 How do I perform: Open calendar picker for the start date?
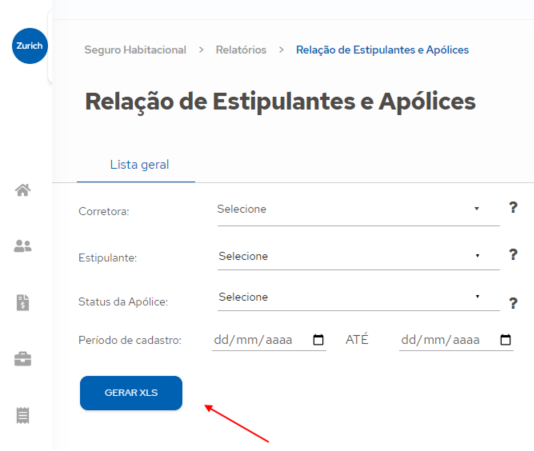(318, 340)
